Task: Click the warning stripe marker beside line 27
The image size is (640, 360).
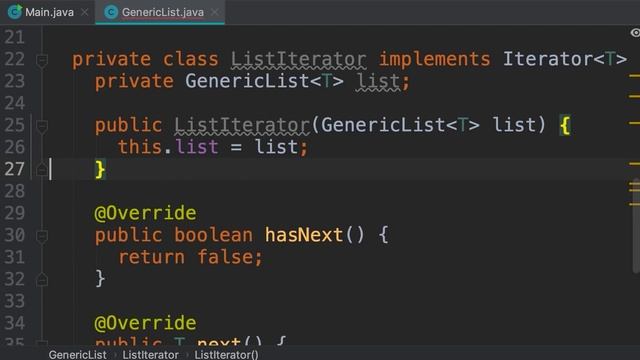Action: tap(634, 164)
